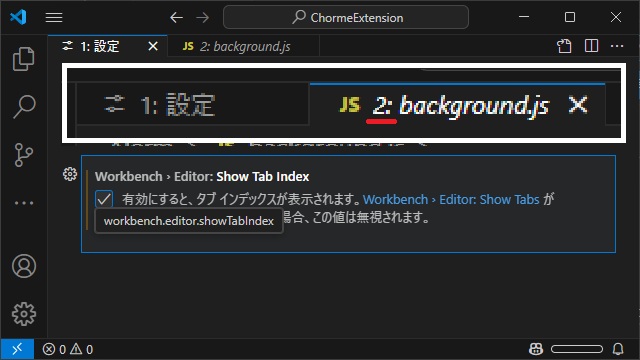Click the ChormeExtension command center search

coord(346,17)
